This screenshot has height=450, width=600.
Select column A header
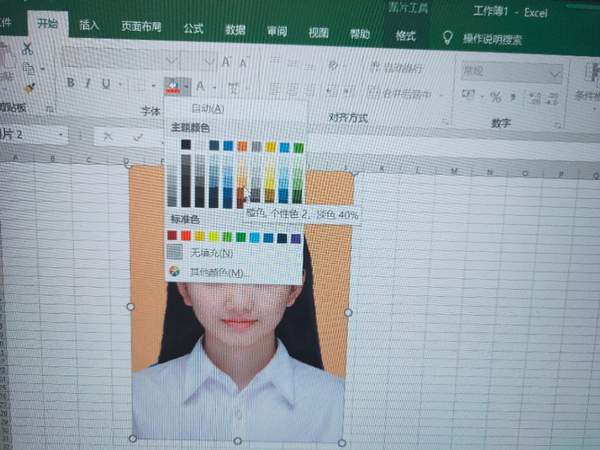pos(15,157)
